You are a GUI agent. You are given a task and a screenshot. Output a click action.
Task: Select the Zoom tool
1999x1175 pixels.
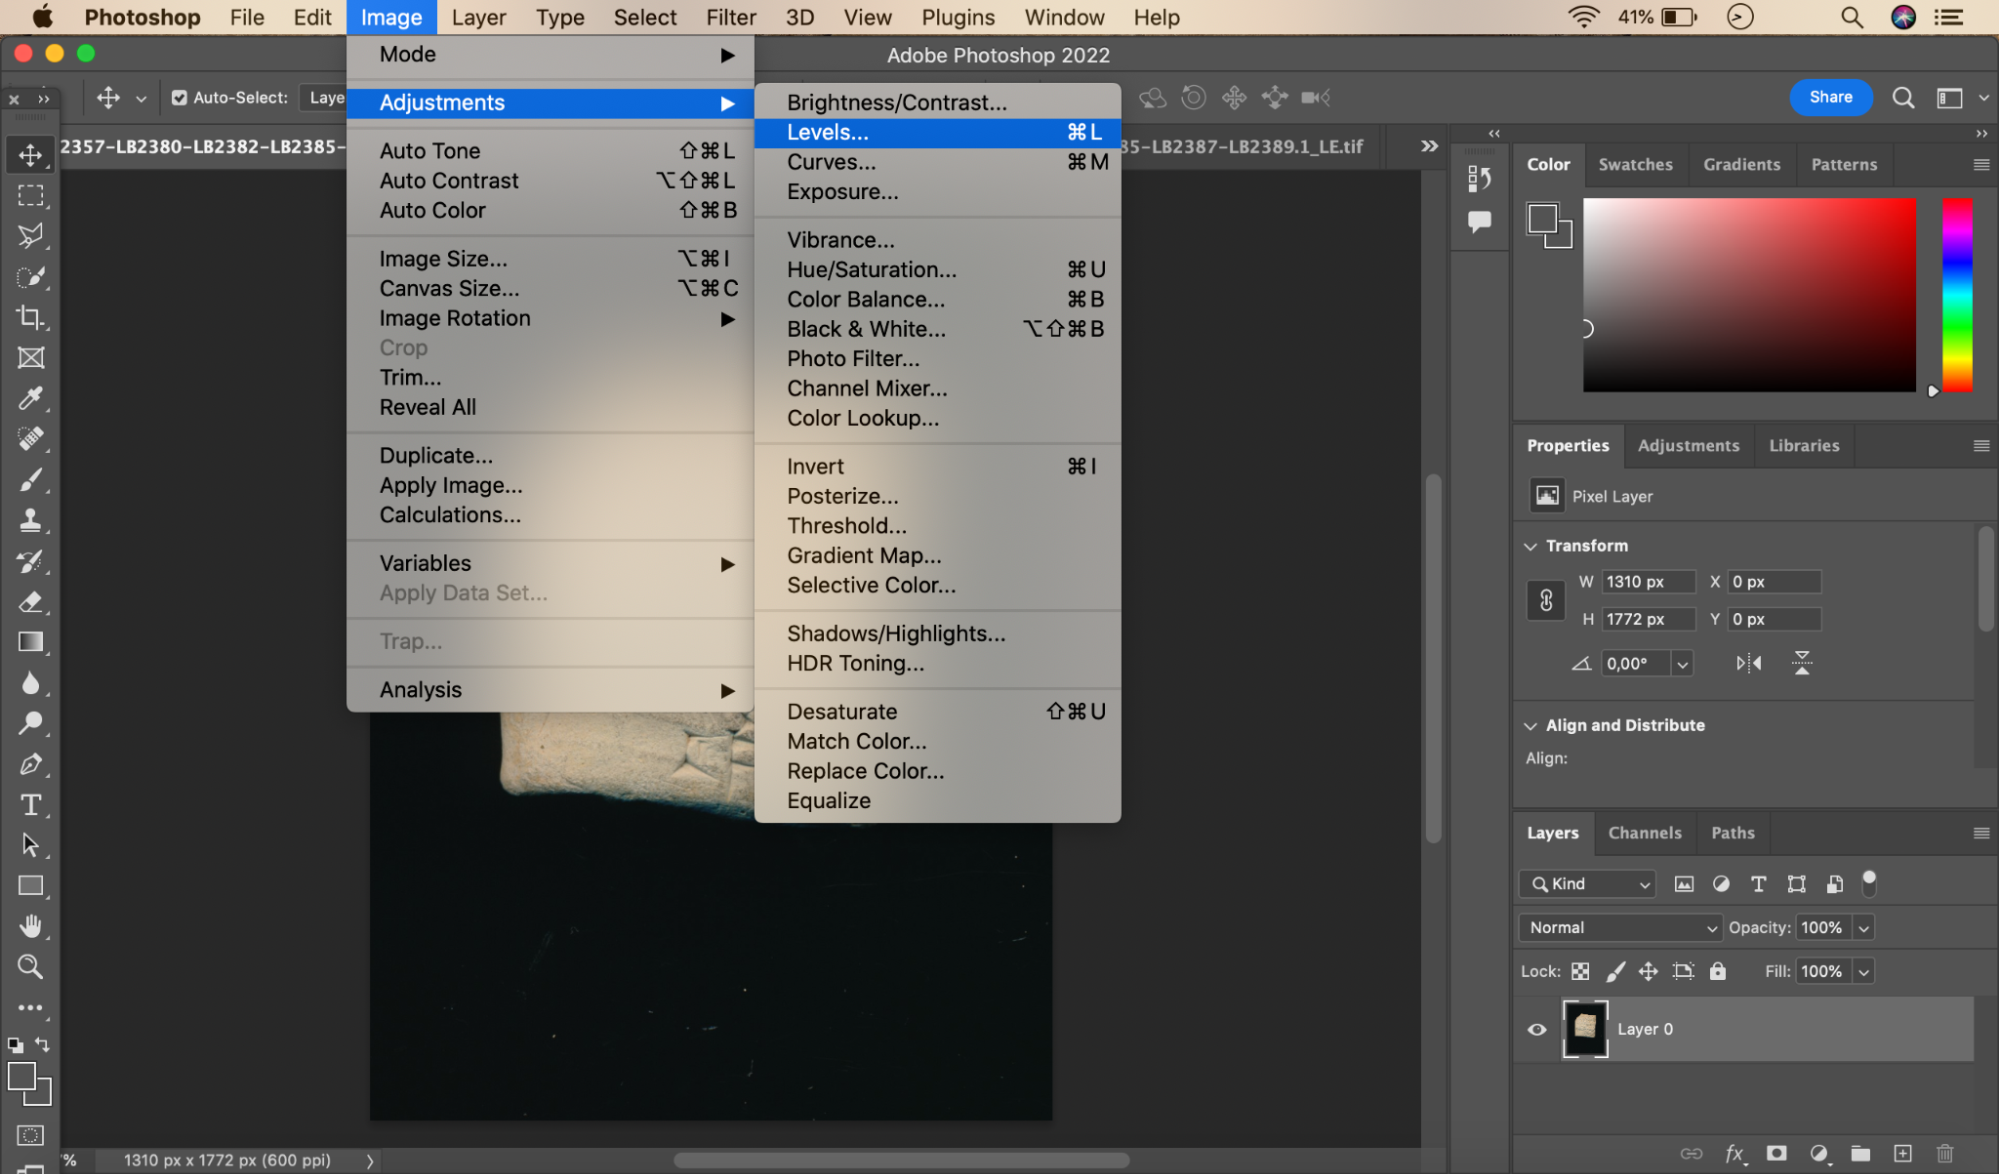coord(30,967)
